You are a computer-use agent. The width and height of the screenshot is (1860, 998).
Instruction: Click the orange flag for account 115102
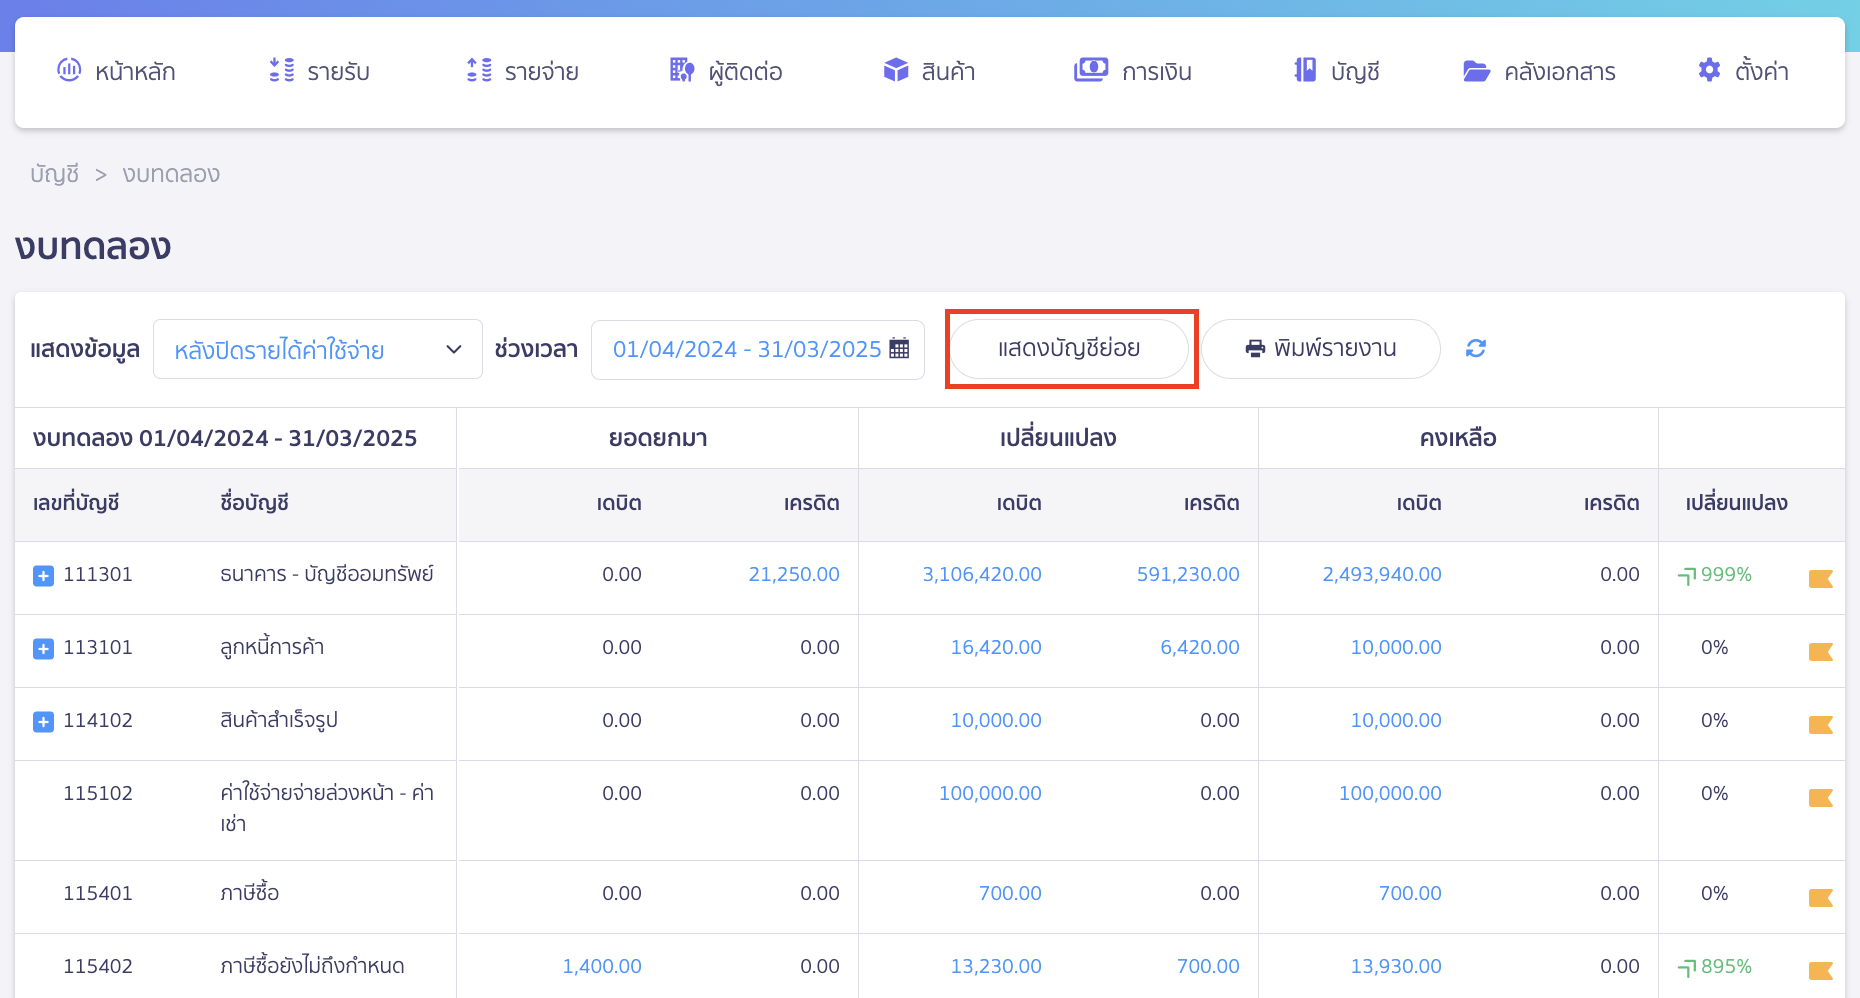(1820, 797)
